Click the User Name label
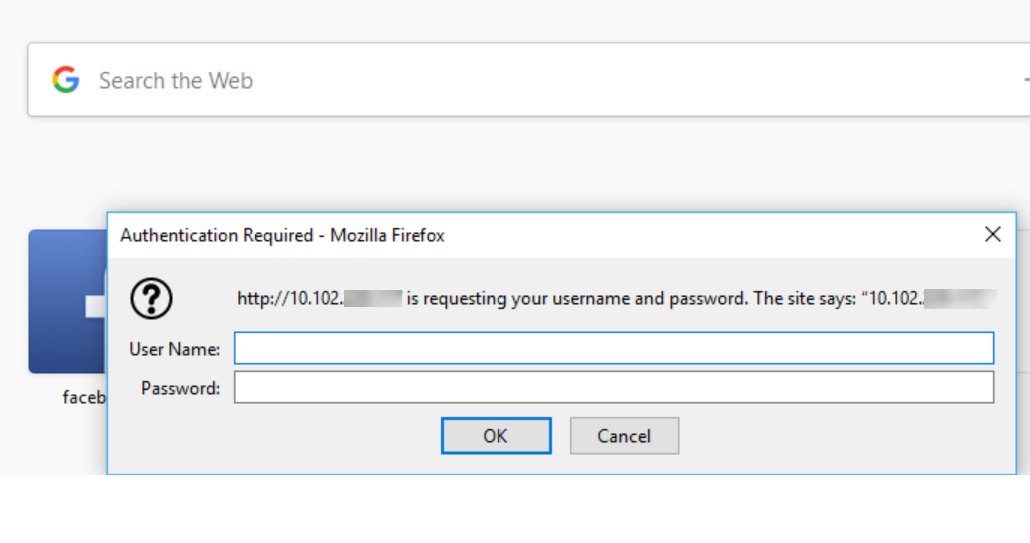Image resolution: width=1030 pixels, height=543 pixels. tap(175, 349)
